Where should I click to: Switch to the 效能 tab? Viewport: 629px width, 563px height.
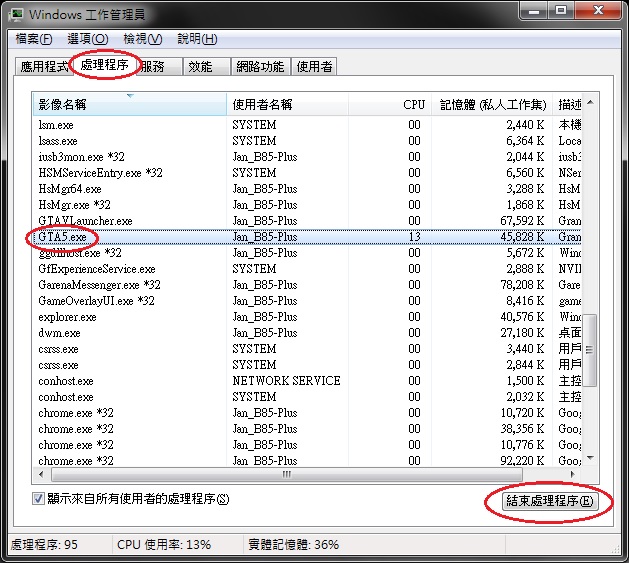coord(201,67)
